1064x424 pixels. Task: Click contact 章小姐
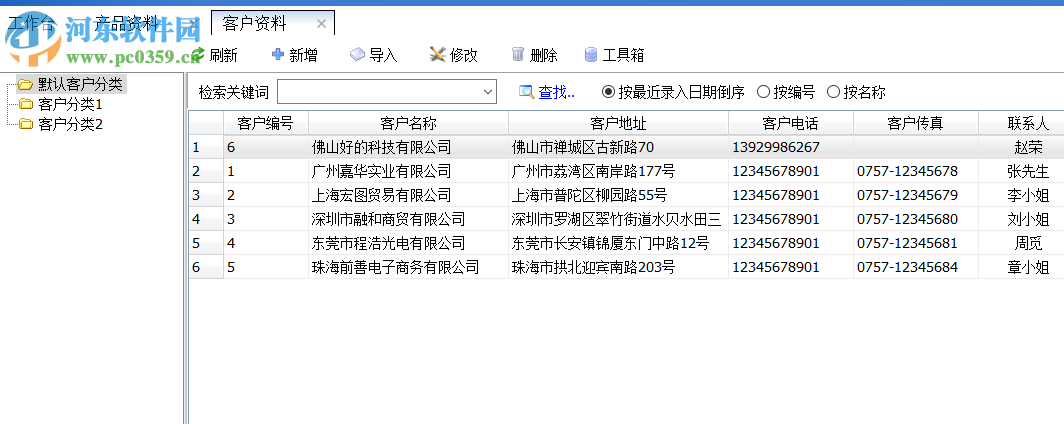[1028, 267]
